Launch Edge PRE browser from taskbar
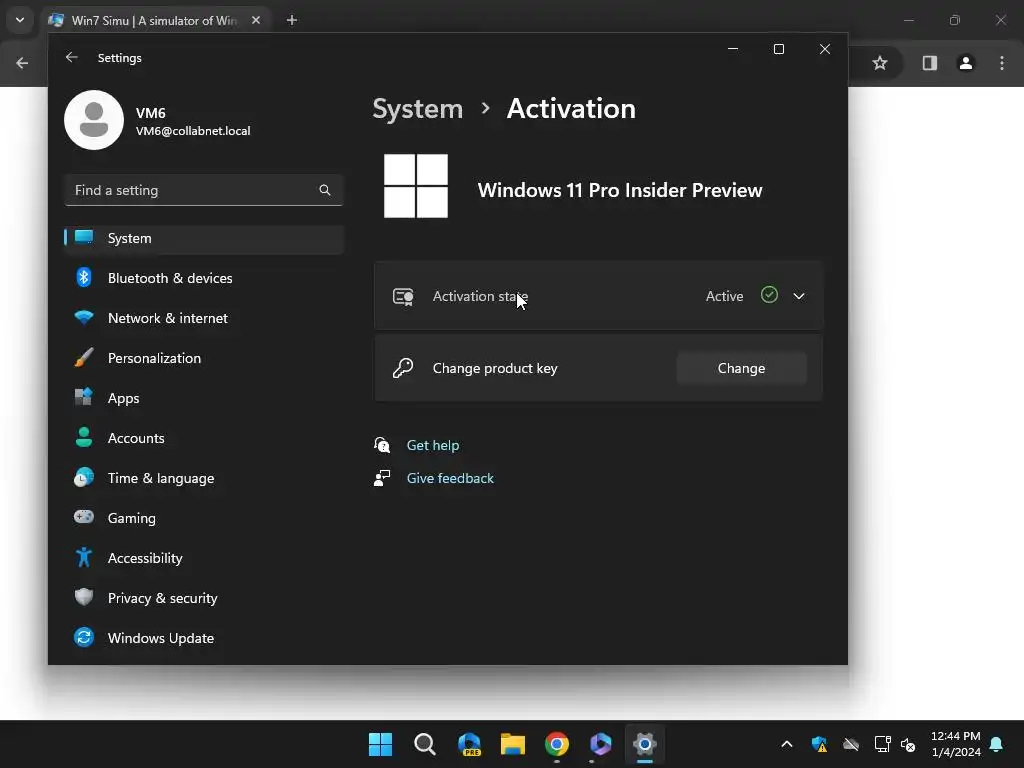 [469, 744]
